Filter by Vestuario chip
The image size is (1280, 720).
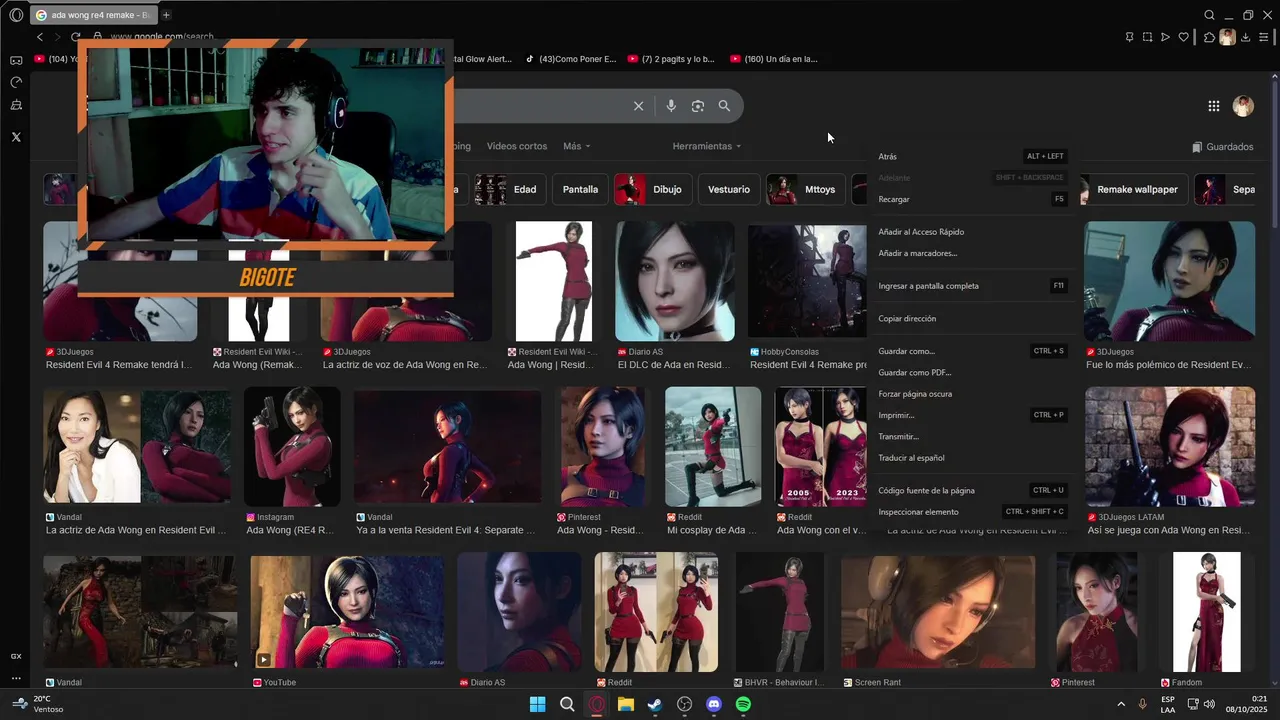pos(729,189)
